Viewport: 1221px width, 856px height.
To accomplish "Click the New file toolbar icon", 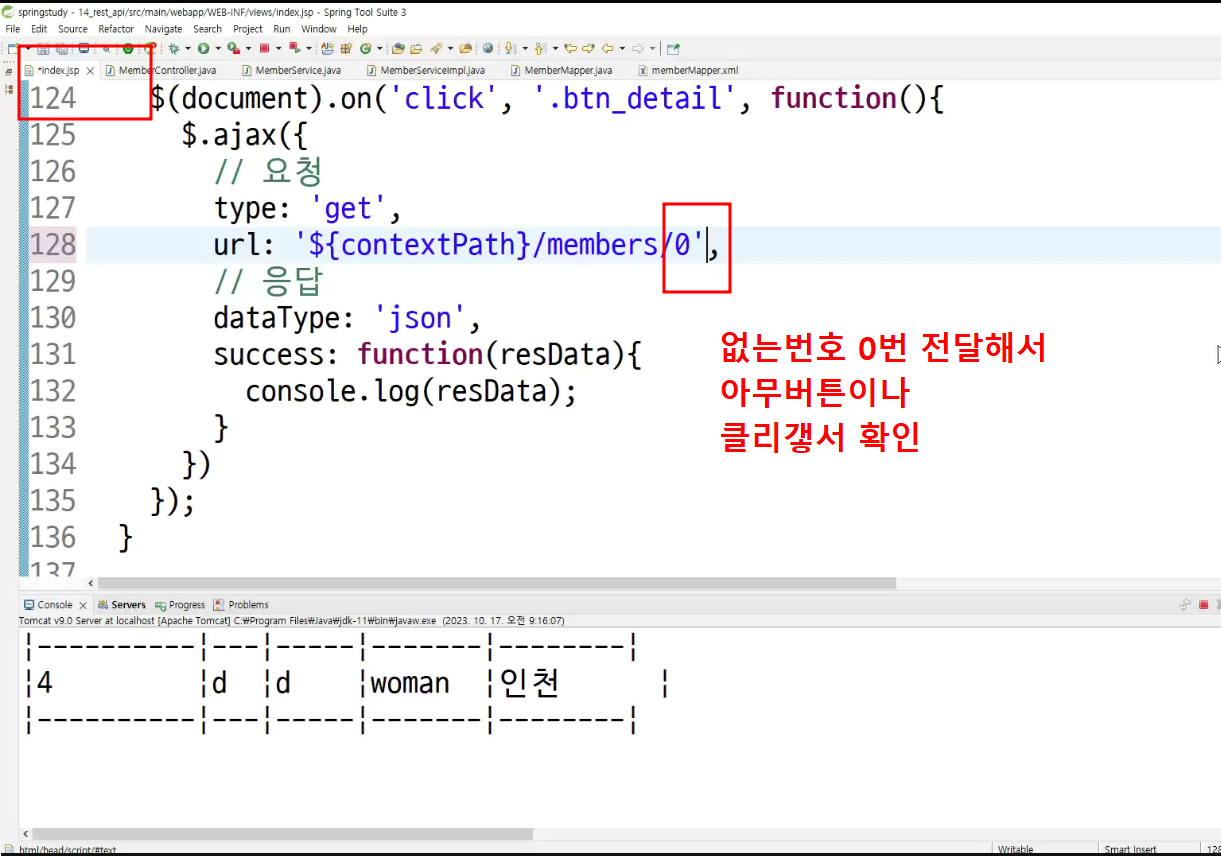I will [x=11, y=48].
